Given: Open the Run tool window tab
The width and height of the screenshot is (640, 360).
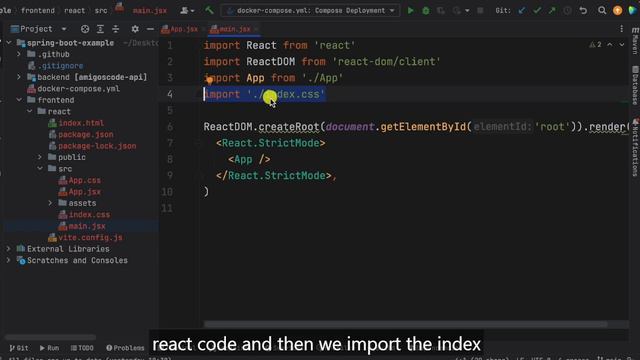Looking at the screenshot, I should pyautogui.click(x=49, y=348).
